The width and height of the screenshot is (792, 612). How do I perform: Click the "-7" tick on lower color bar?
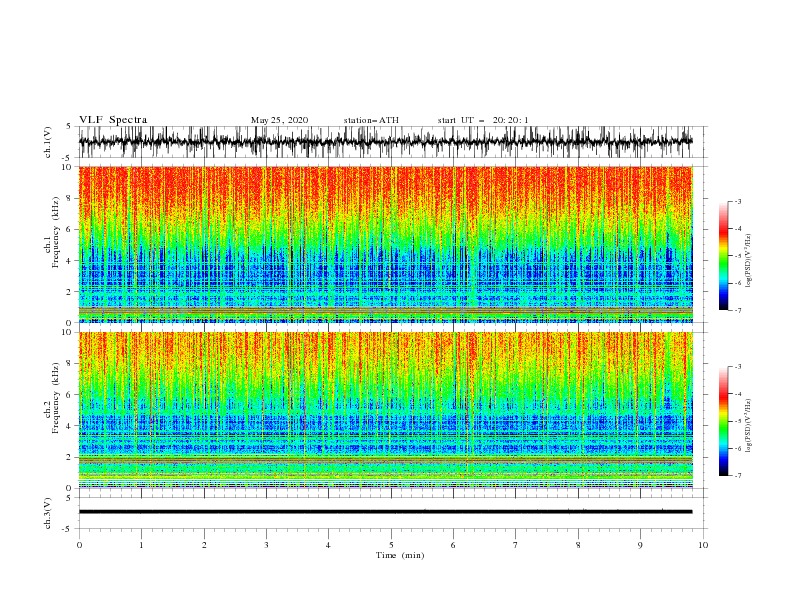(x=738, y=475)
